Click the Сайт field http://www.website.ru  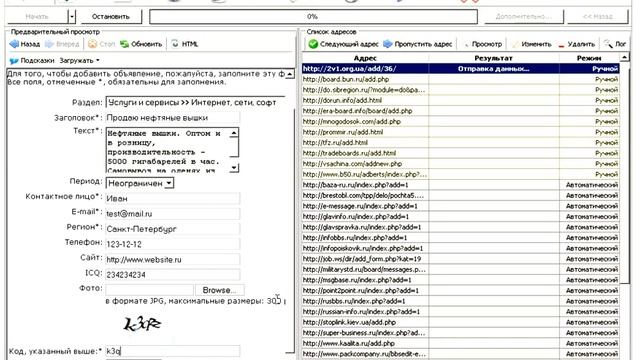coord(173,259)
